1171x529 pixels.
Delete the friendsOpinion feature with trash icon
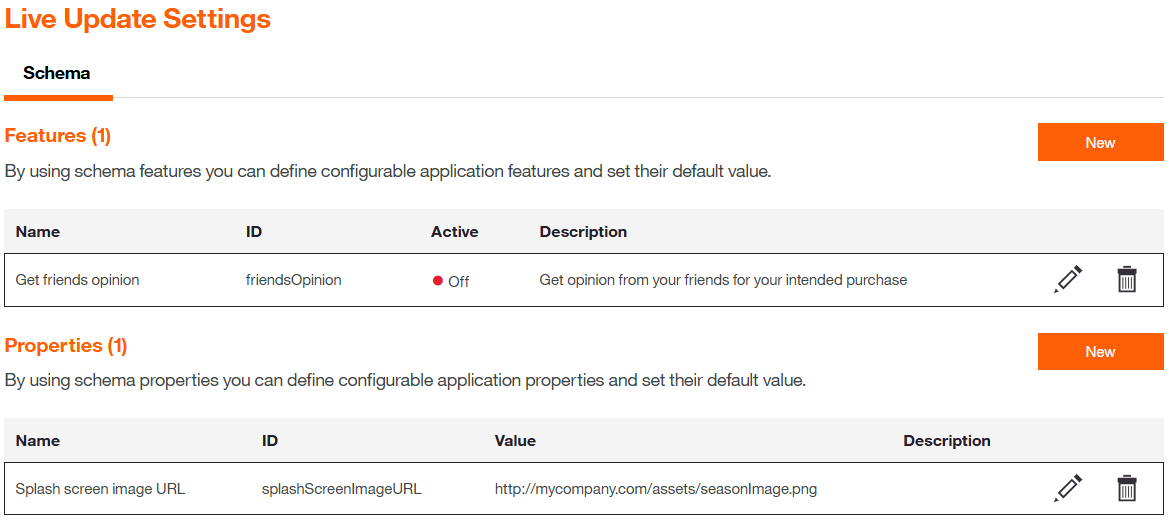1126,279
